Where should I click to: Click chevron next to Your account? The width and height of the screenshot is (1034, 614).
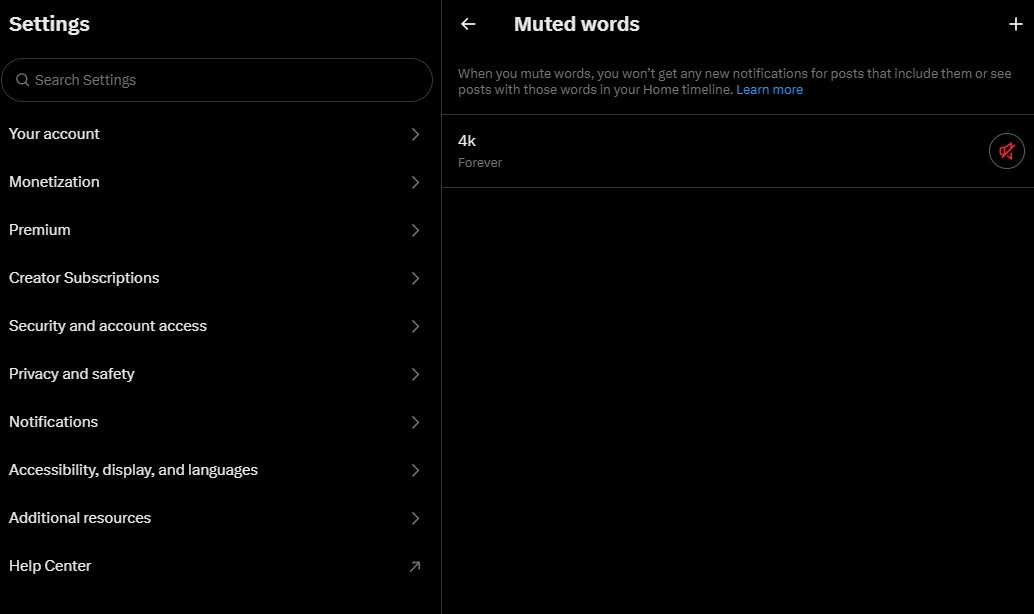(x=415, y=135)
